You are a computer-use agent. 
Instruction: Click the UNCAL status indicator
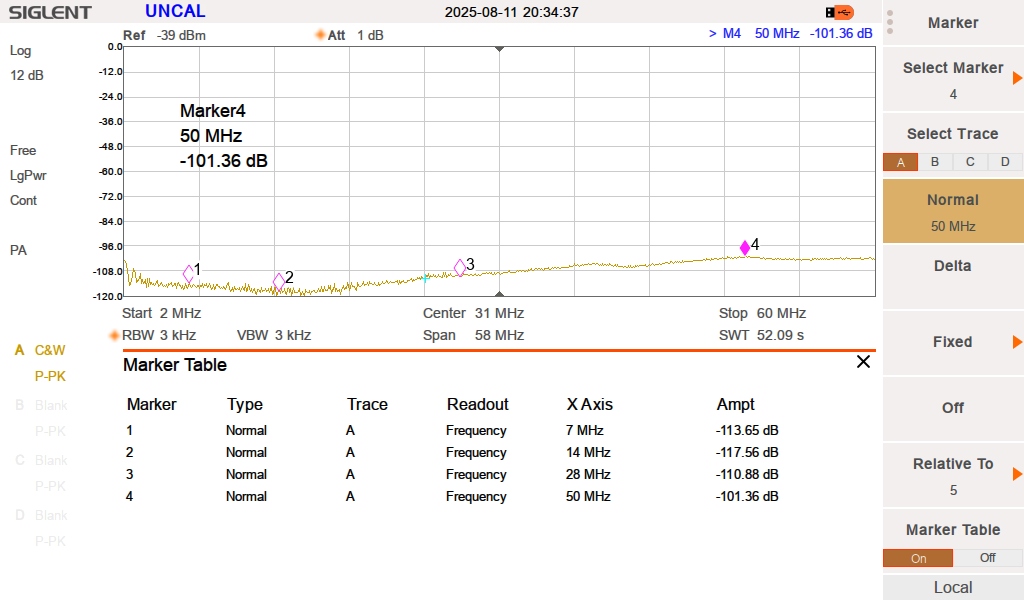[174, 11]
